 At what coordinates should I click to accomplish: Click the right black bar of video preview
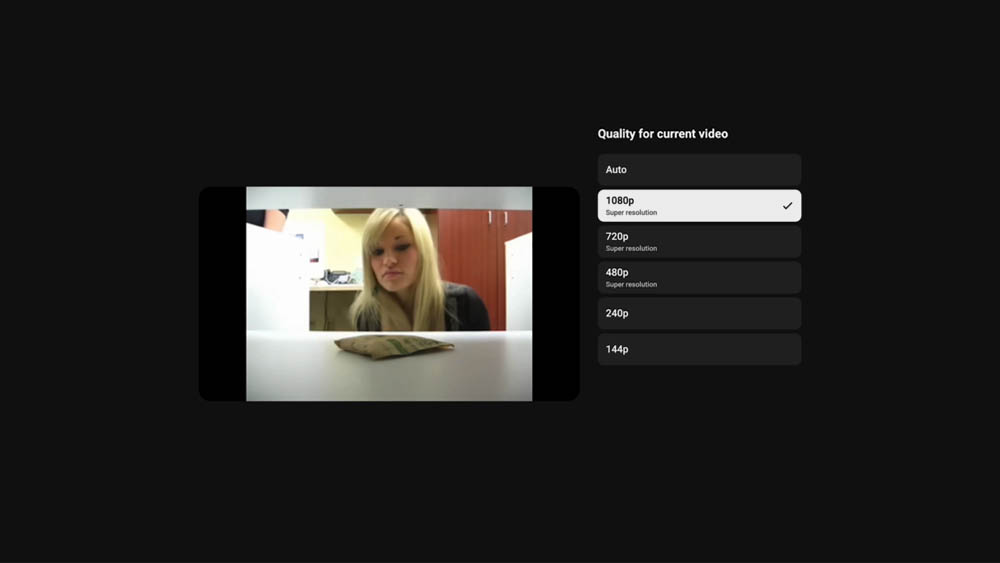[556, 294]
